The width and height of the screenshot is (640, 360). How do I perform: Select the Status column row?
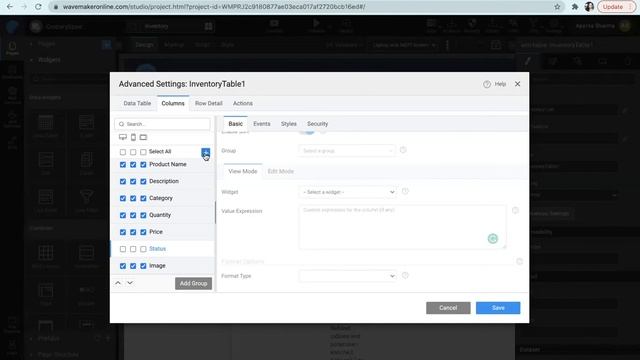pyautogui.click(x=162, y=249)
